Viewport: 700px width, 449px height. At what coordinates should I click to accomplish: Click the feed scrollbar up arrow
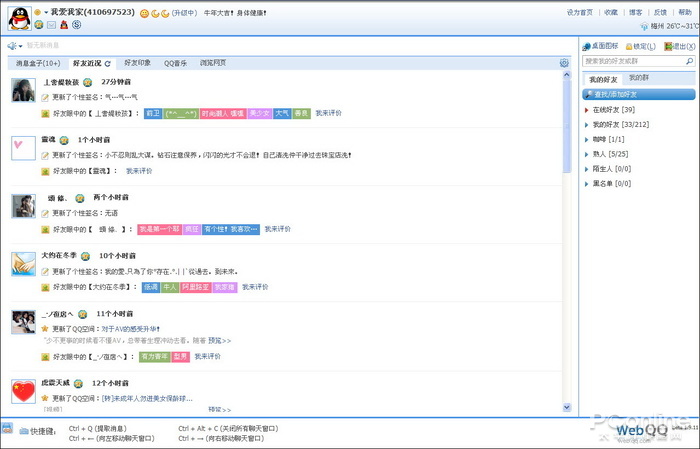[x=567, y=75]
